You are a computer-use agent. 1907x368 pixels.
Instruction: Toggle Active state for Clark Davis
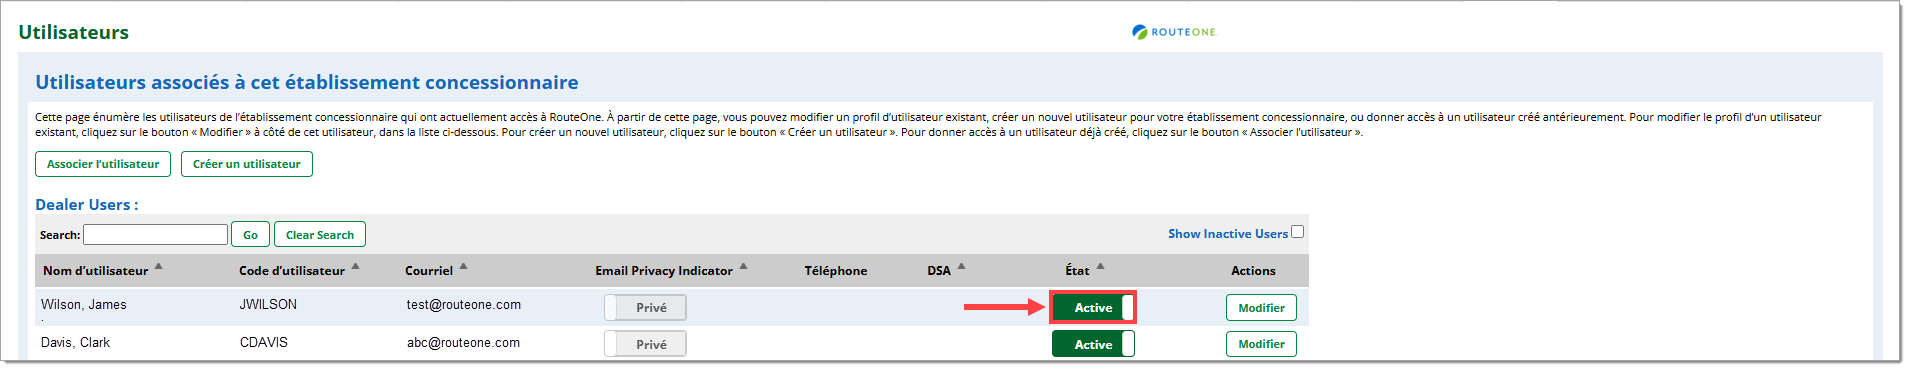click(1093, 344)
